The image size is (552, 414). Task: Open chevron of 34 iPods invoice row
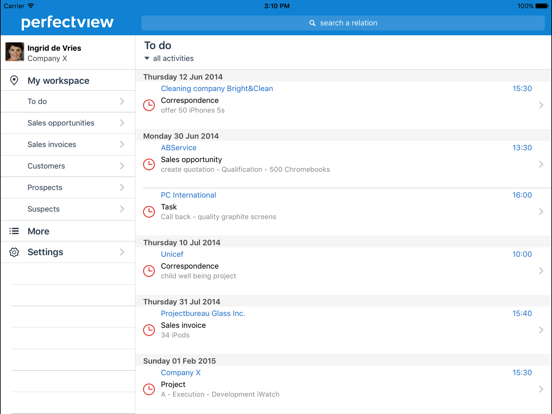[541, 330]
